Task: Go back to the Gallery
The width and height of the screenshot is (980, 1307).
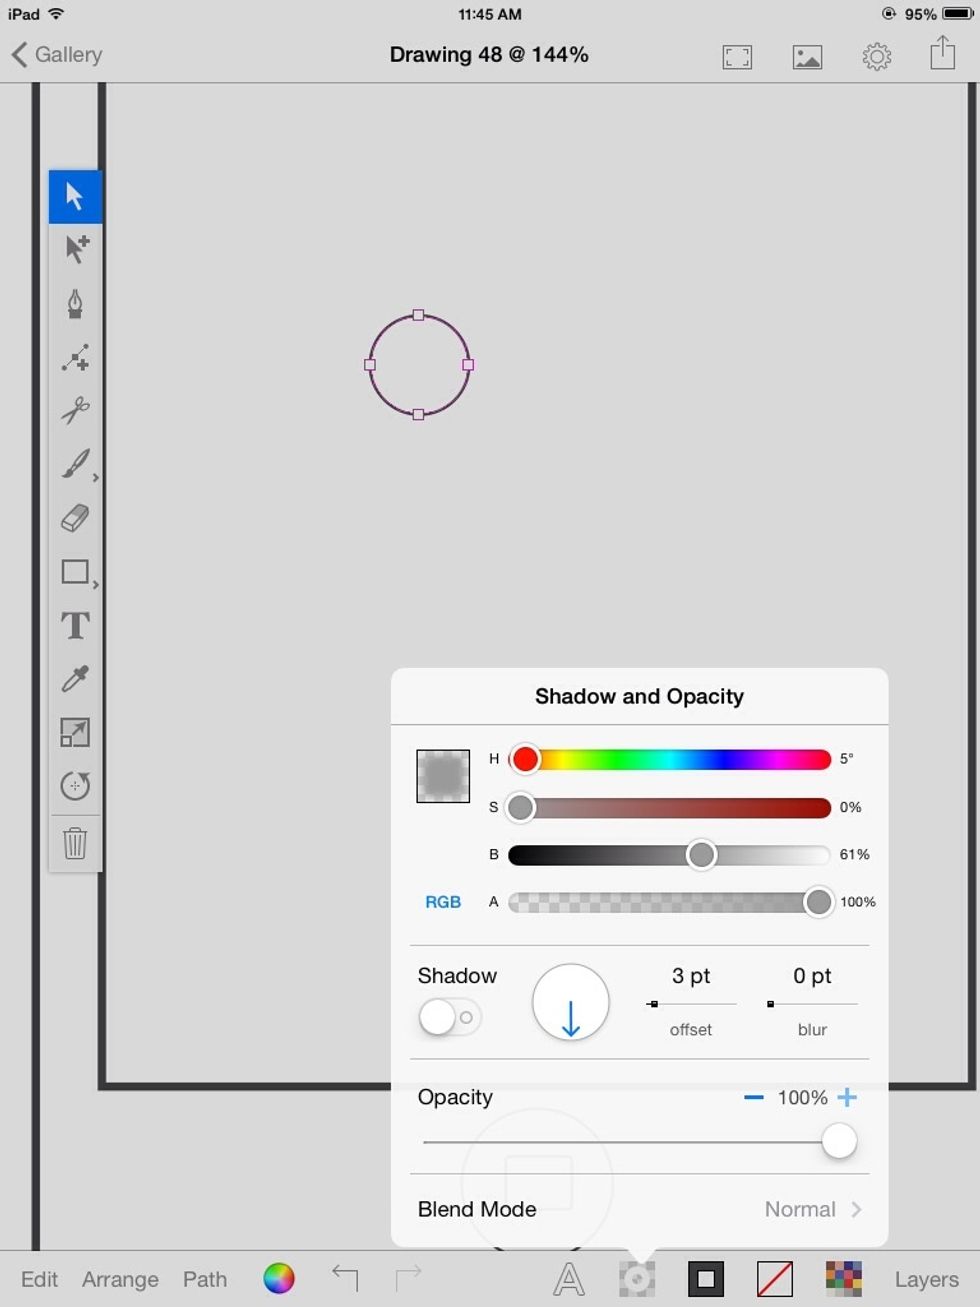Action: (57, 55)
